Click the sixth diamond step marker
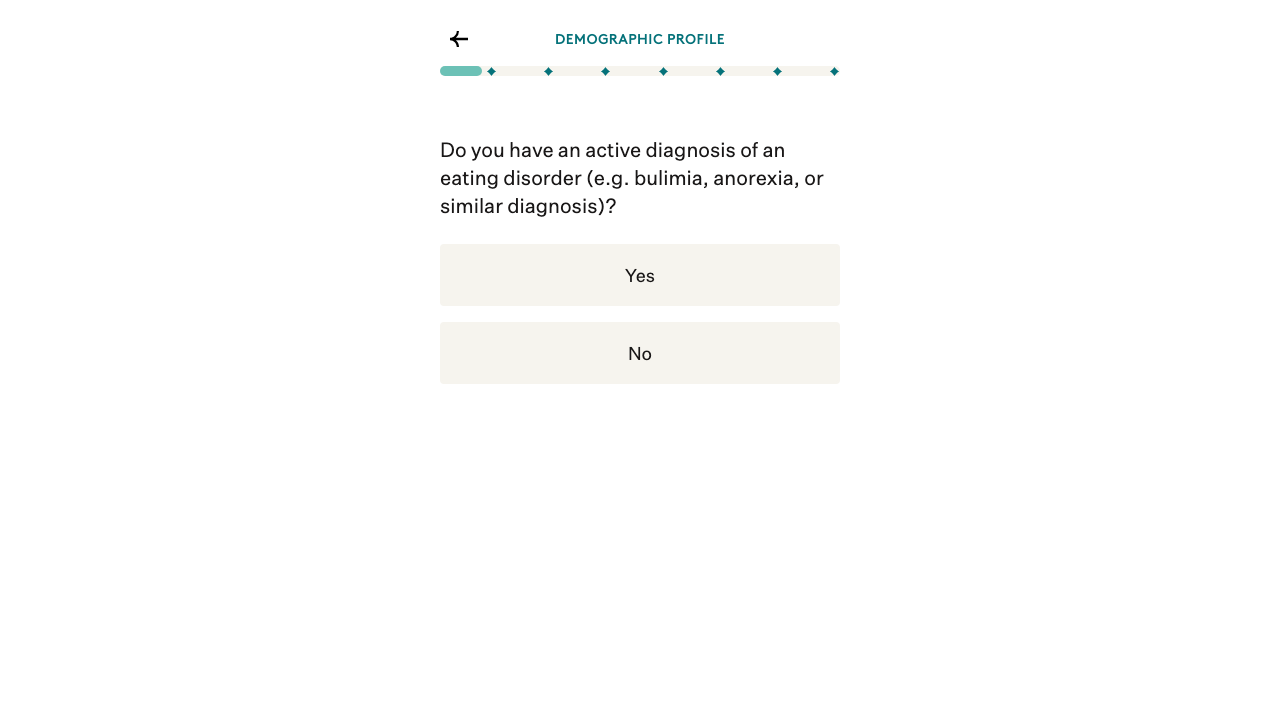This screenshot has width=1280, height=720. pyautogui.click(x=778, y=71)
